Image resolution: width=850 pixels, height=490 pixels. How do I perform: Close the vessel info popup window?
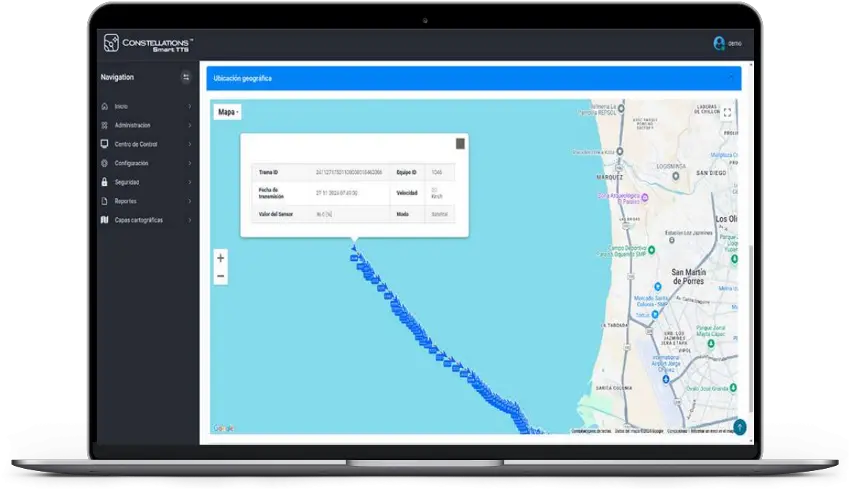(460, 143)
